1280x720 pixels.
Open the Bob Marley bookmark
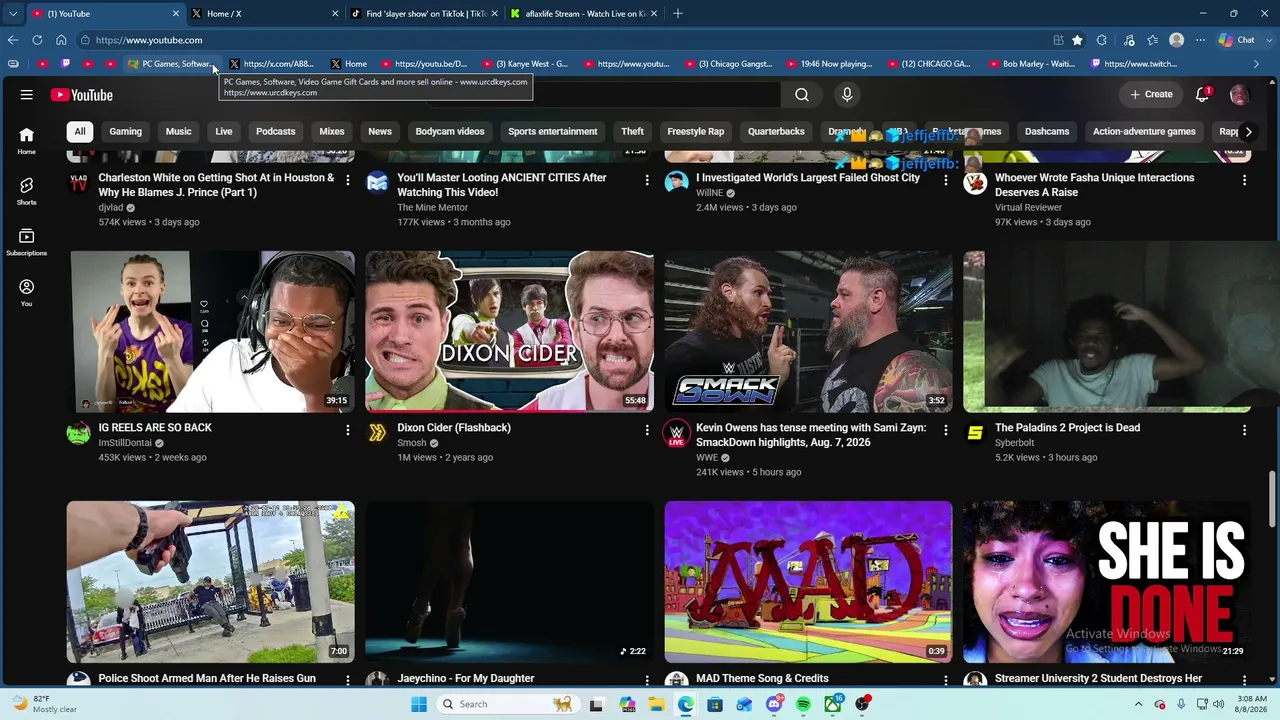pyautogui.click(x=1031, y=64)
